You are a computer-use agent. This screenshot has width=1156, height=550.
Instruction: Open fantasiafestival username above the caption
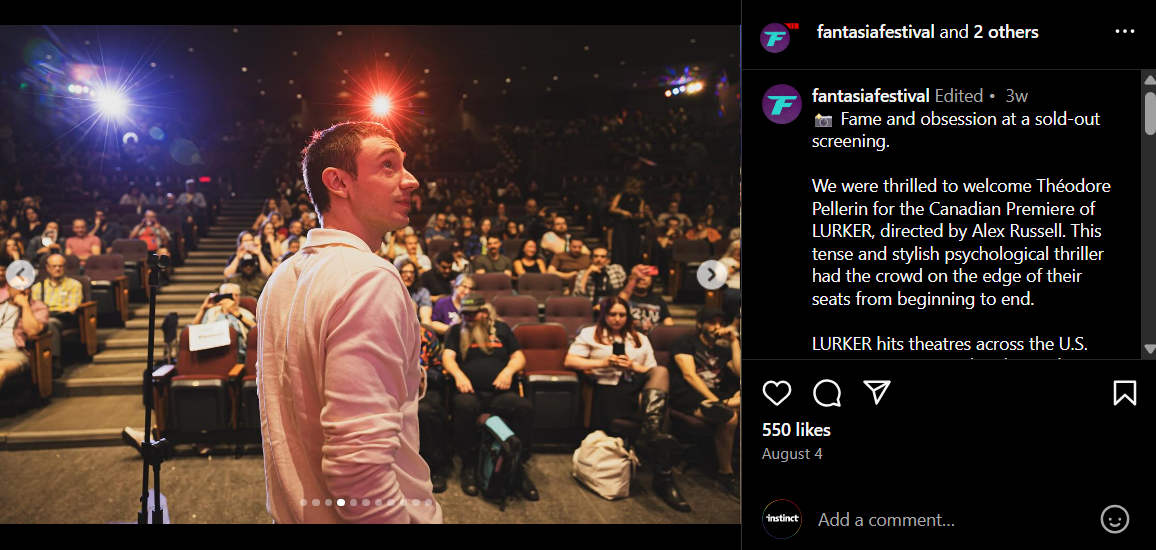pos(871,96)
